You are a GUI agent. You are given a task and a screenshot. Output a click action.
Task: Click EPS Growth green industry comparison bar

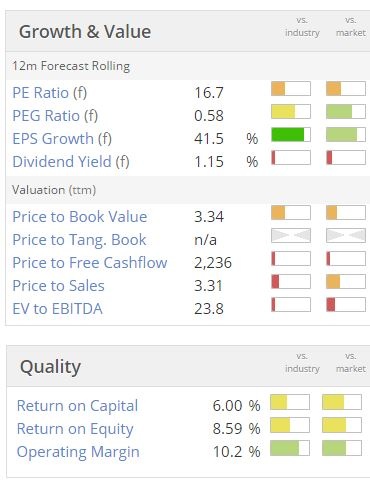tap(291, 135)
